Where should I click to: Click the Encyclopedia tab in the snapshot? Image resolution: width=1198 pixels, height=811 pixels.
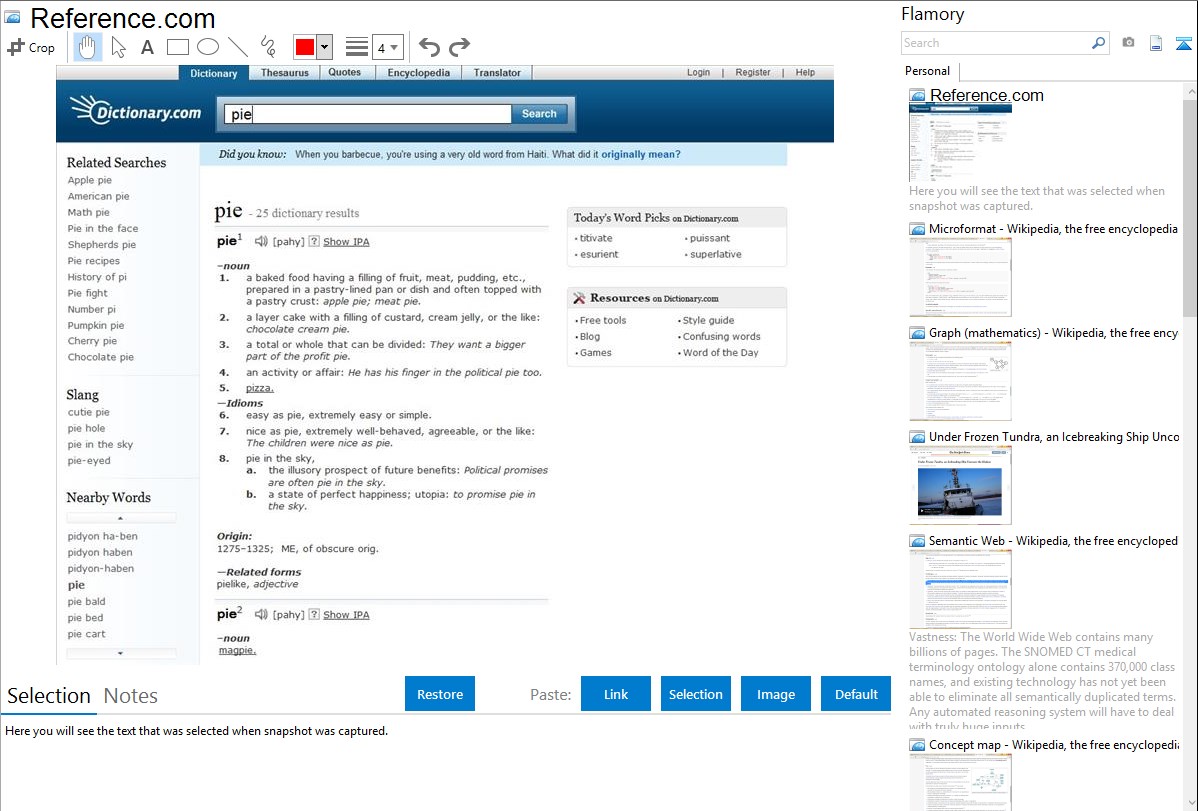tap(419, 73)
